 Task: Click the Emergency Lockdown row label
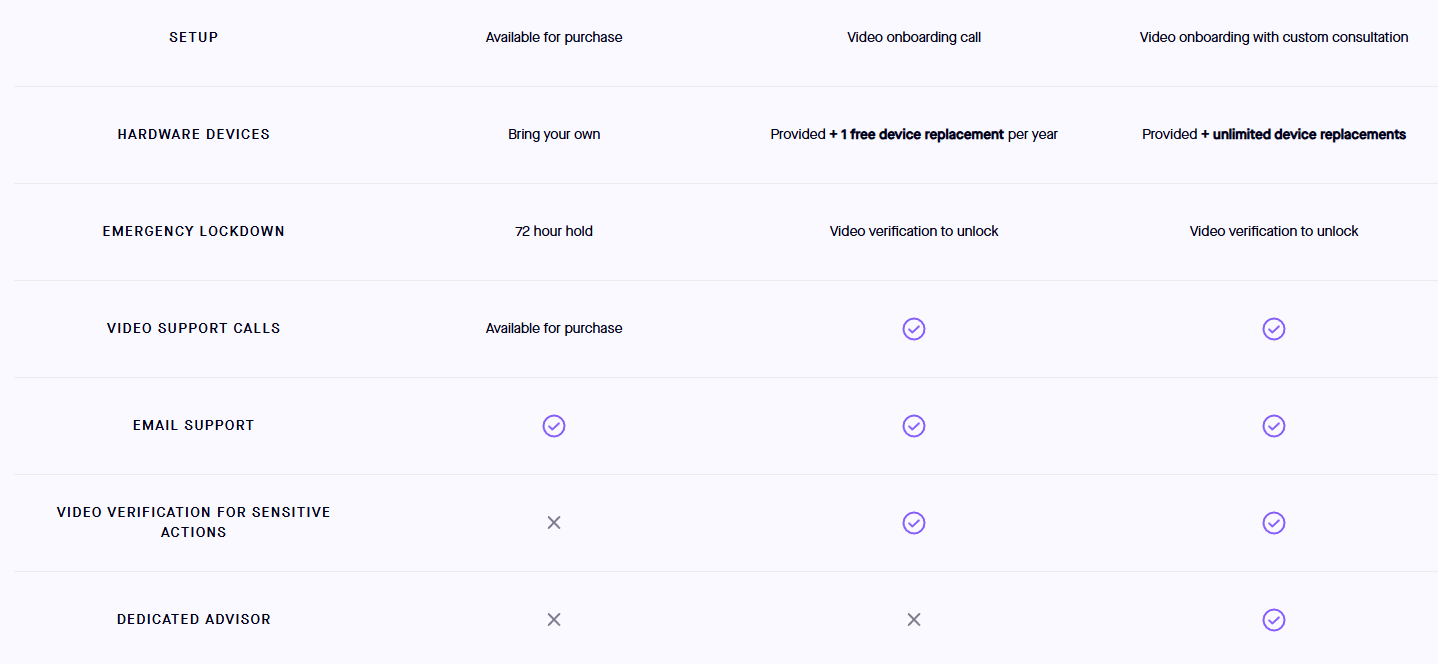point(194,231)
